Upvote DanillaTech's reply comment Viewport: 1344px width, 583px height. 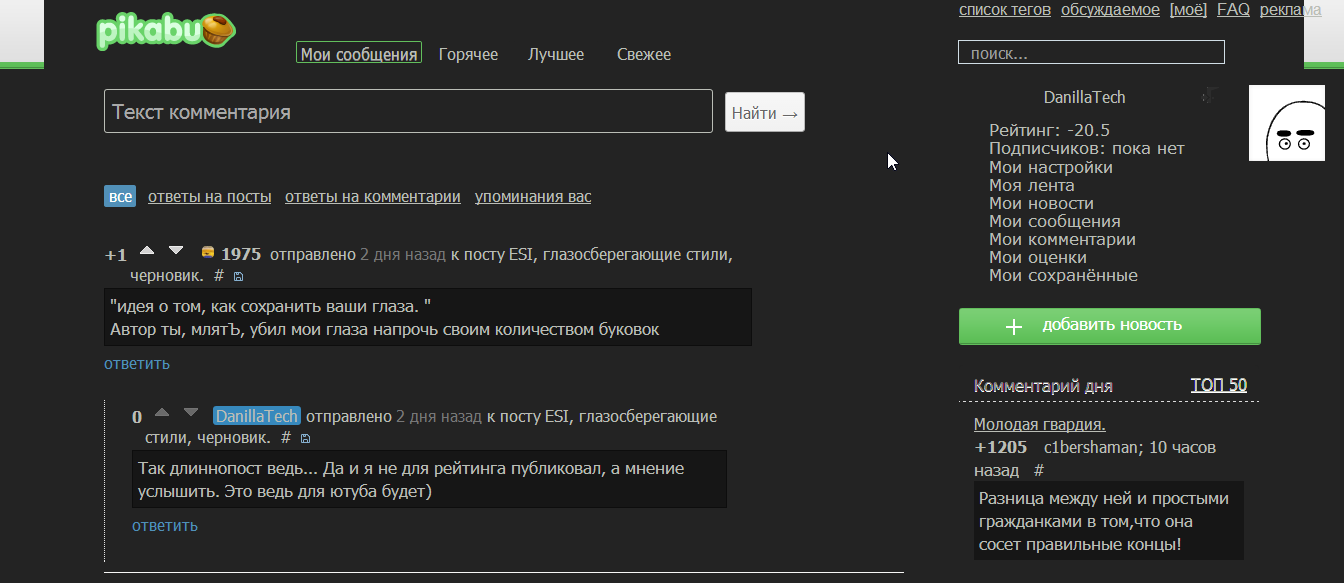click(162, 413)
